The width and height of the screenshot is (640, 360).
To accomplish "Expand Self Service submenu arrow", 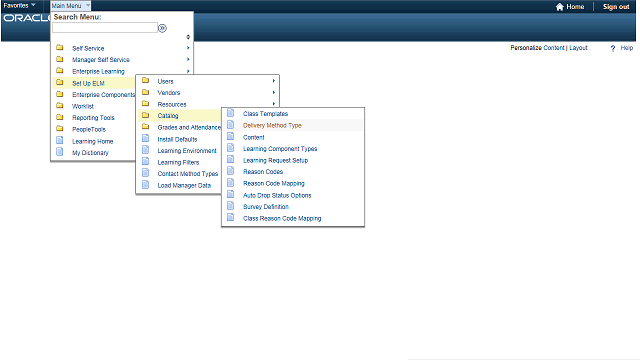I will [188, 48].
